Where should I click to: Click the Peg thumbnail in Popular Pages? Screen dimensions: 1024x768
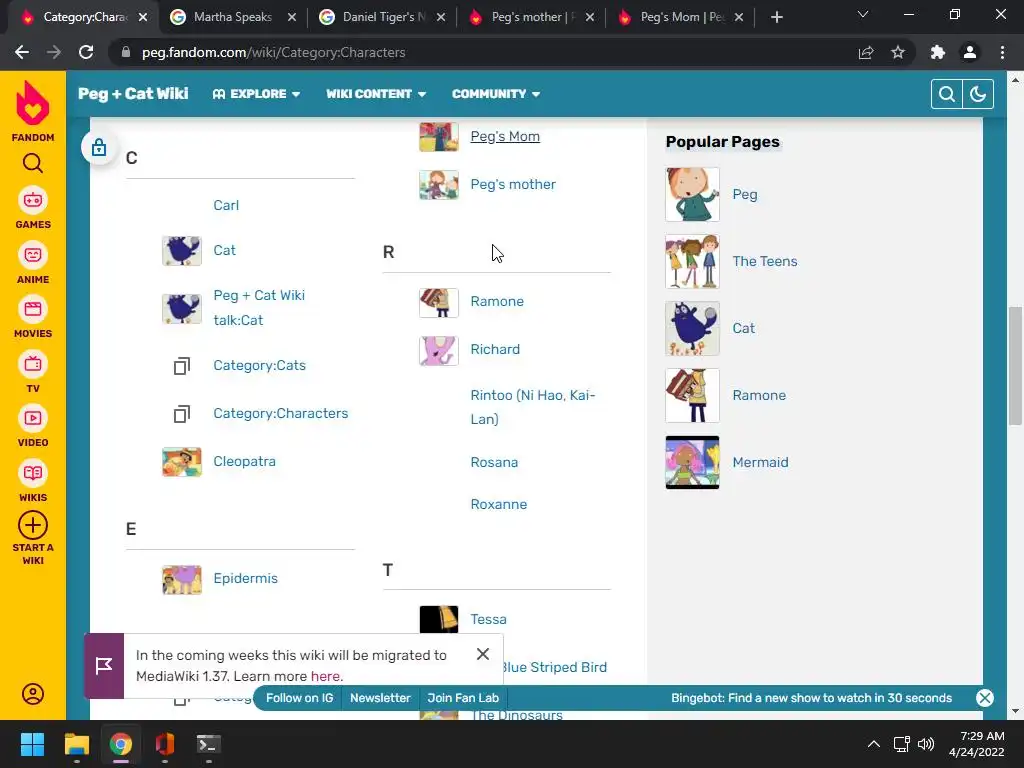[x=692, y=194]
